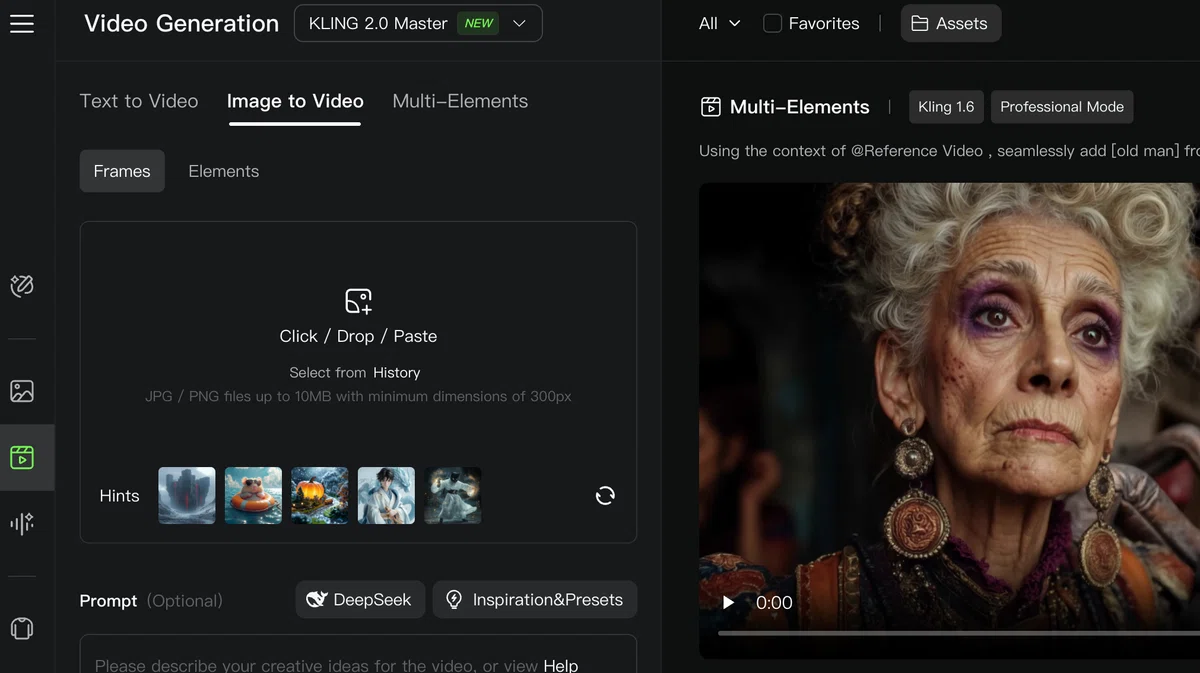Click the 0:00 video timestamp
Image resolution: width=1200 pixels, height=673 pixels.
[774, 603]
